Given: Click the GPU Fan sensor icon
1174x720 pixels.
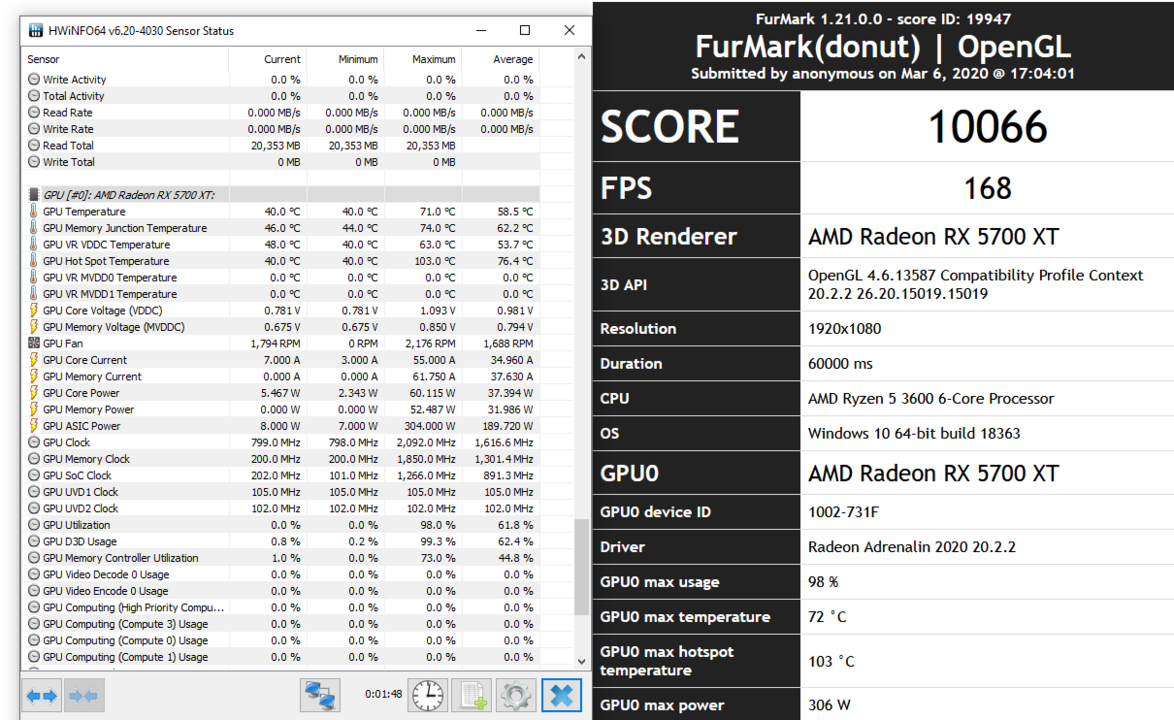Looking at the screenshot, I should click(34, 344).
